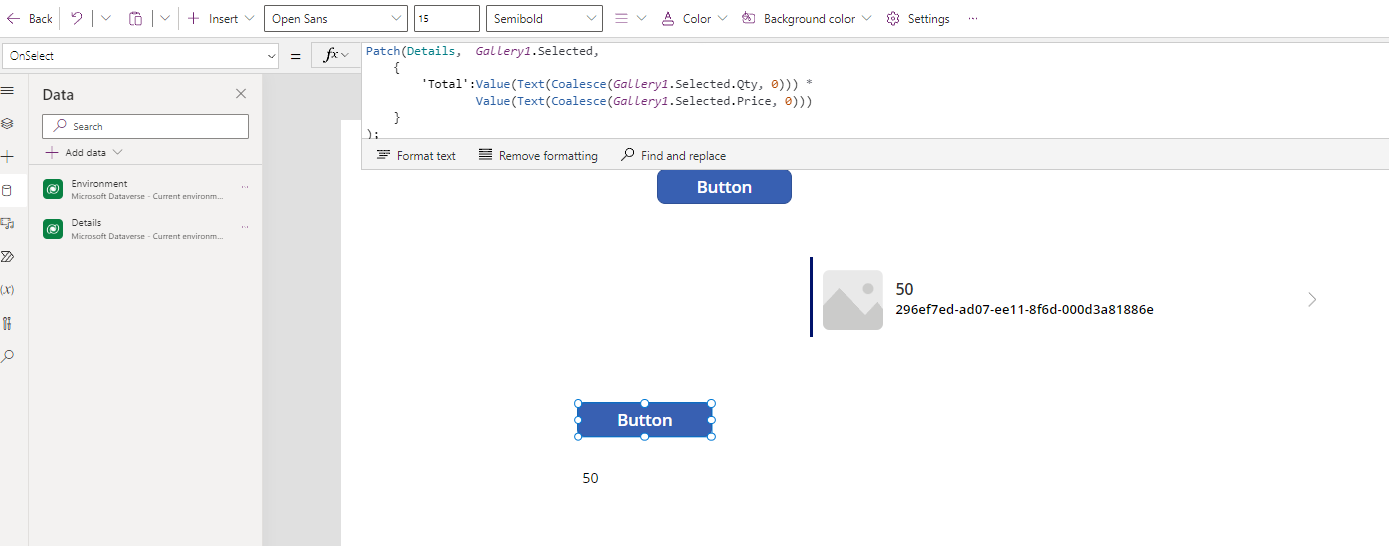Click the Patch formula text in editor

[589, 92]
